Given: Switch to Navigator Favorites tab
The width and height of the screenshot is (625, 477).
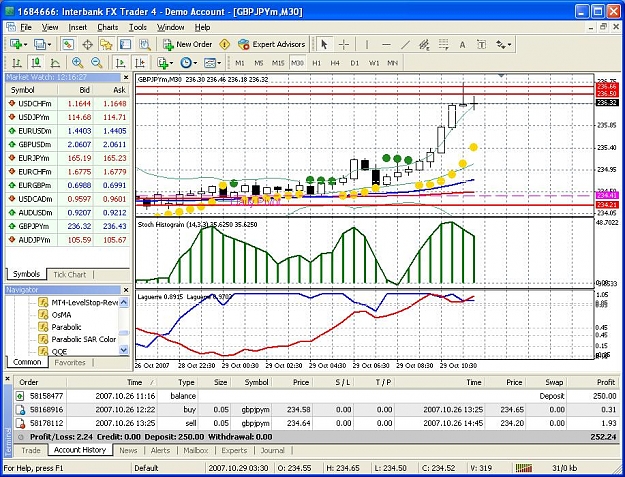Looking at the screenshot, I should click(70, 362).
